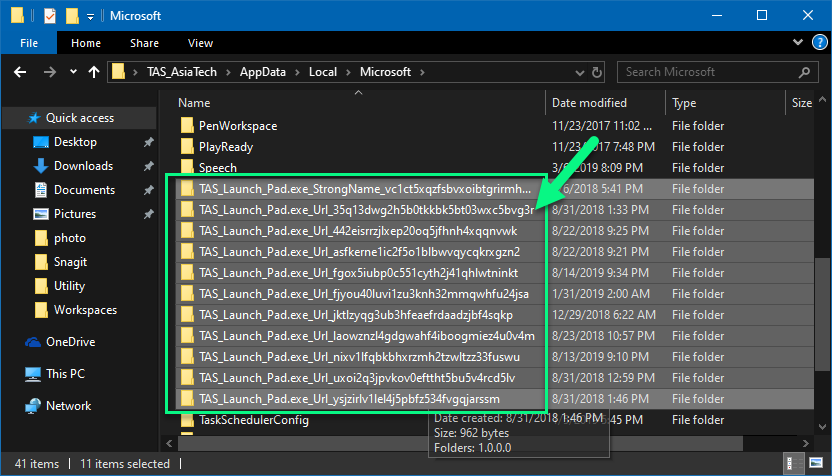
Task: Open the recent locations dropdown
Action: coord(73,72)
